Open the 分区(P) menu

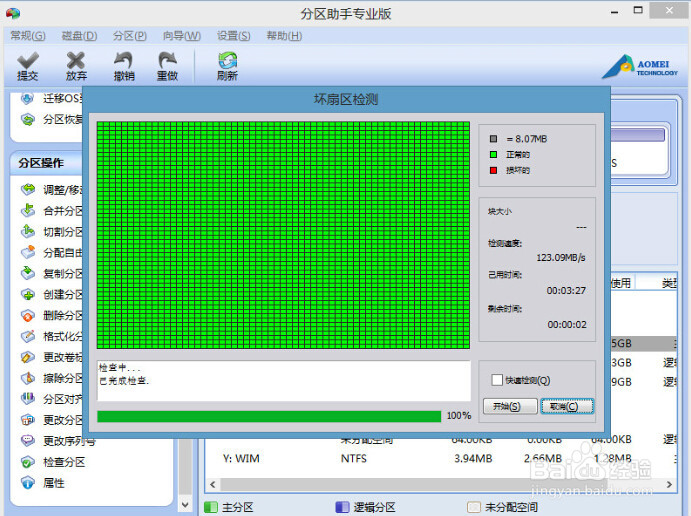[x=130, y=36]
